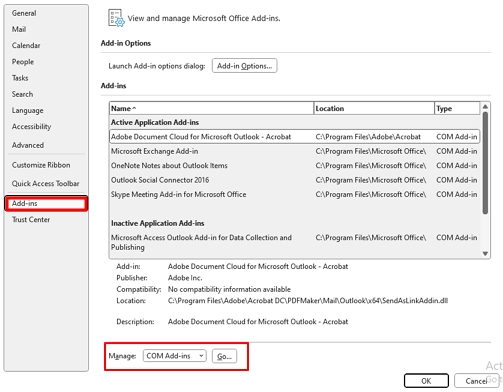Sort add-ins by Name column
The image size is (503, 392).
[x=211, y=108]
